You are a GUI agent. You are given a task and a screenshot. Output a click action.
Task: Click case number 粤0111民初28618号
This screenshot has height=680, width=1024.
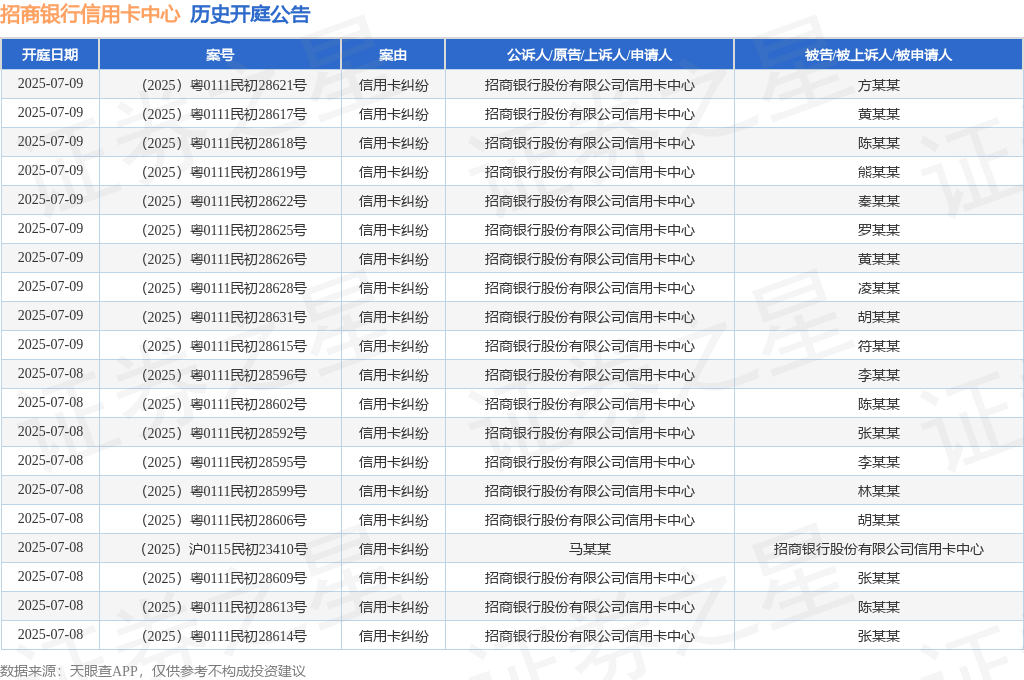point(224,143)
